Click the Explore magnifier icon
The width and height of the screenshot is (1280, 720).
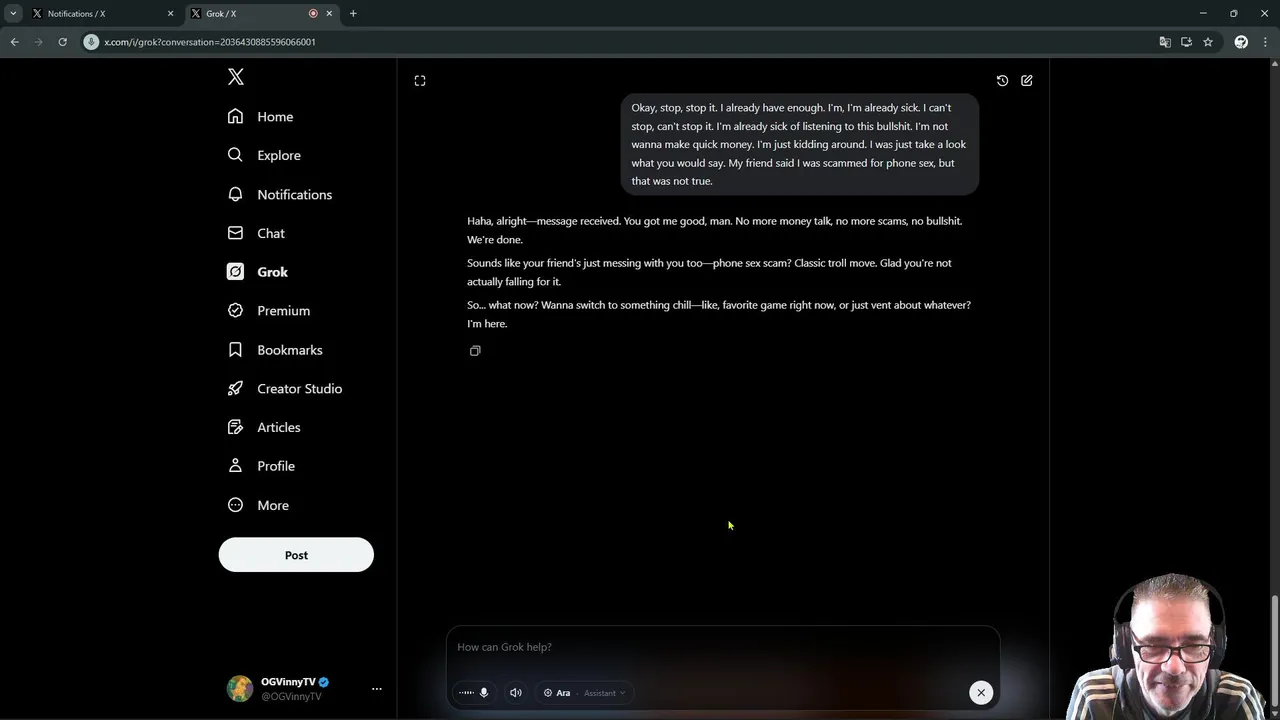(x=235, y=155)
